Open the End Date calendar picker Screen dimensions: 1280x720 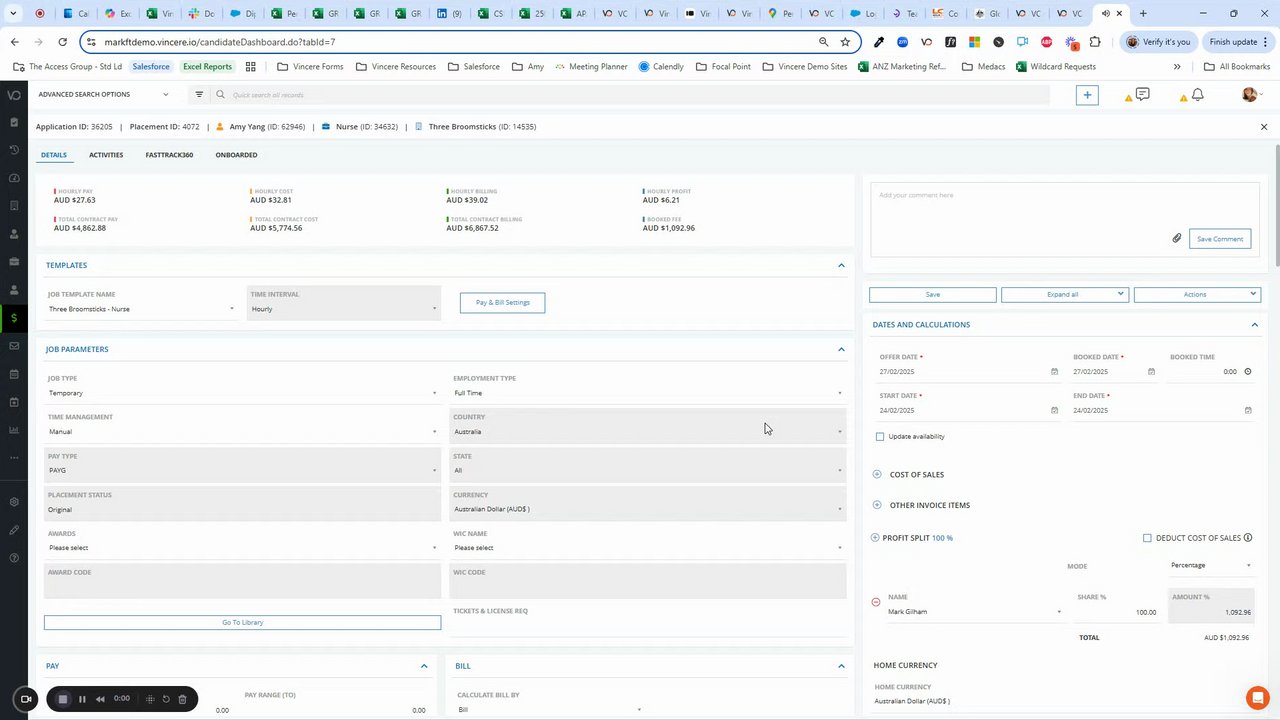click(1248, 410)
